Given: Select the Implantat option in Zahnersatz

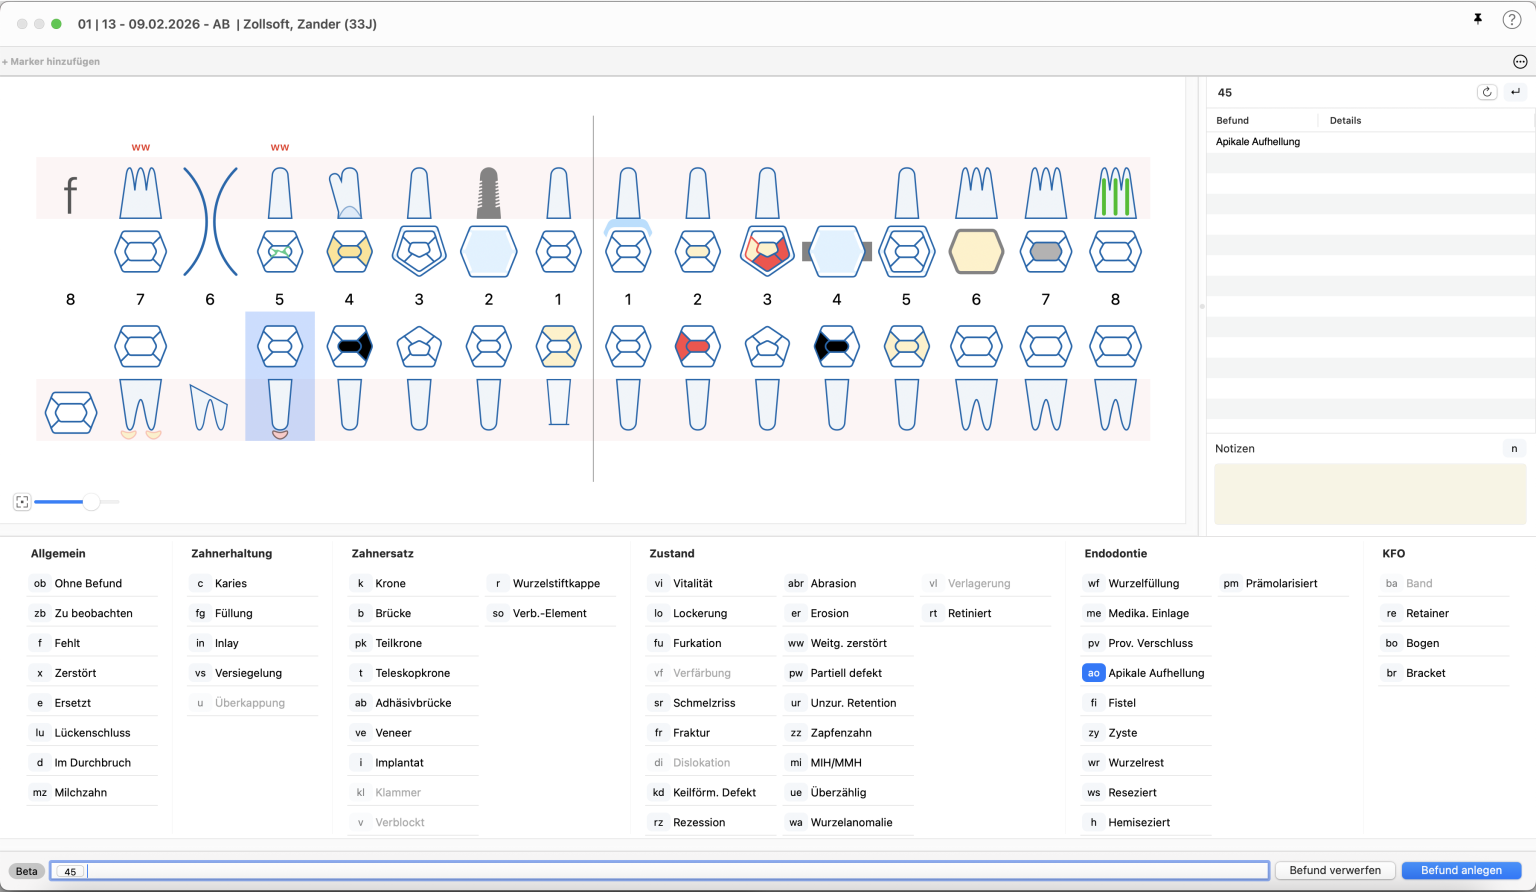Looking at the screenshot, I should pos(399,762).
